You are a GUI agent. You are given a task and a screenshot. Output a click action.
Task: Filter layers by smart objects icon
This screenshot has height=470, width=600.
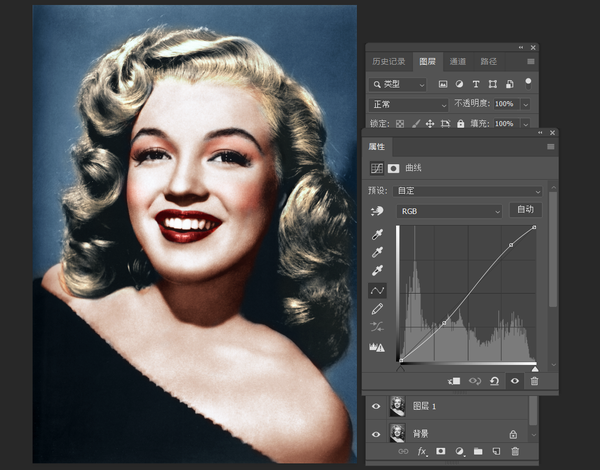(510, 85)
